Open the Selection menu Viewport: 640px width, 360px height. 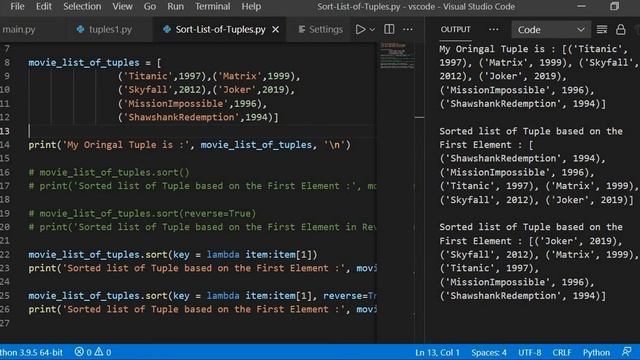click(x=82, y=7)
